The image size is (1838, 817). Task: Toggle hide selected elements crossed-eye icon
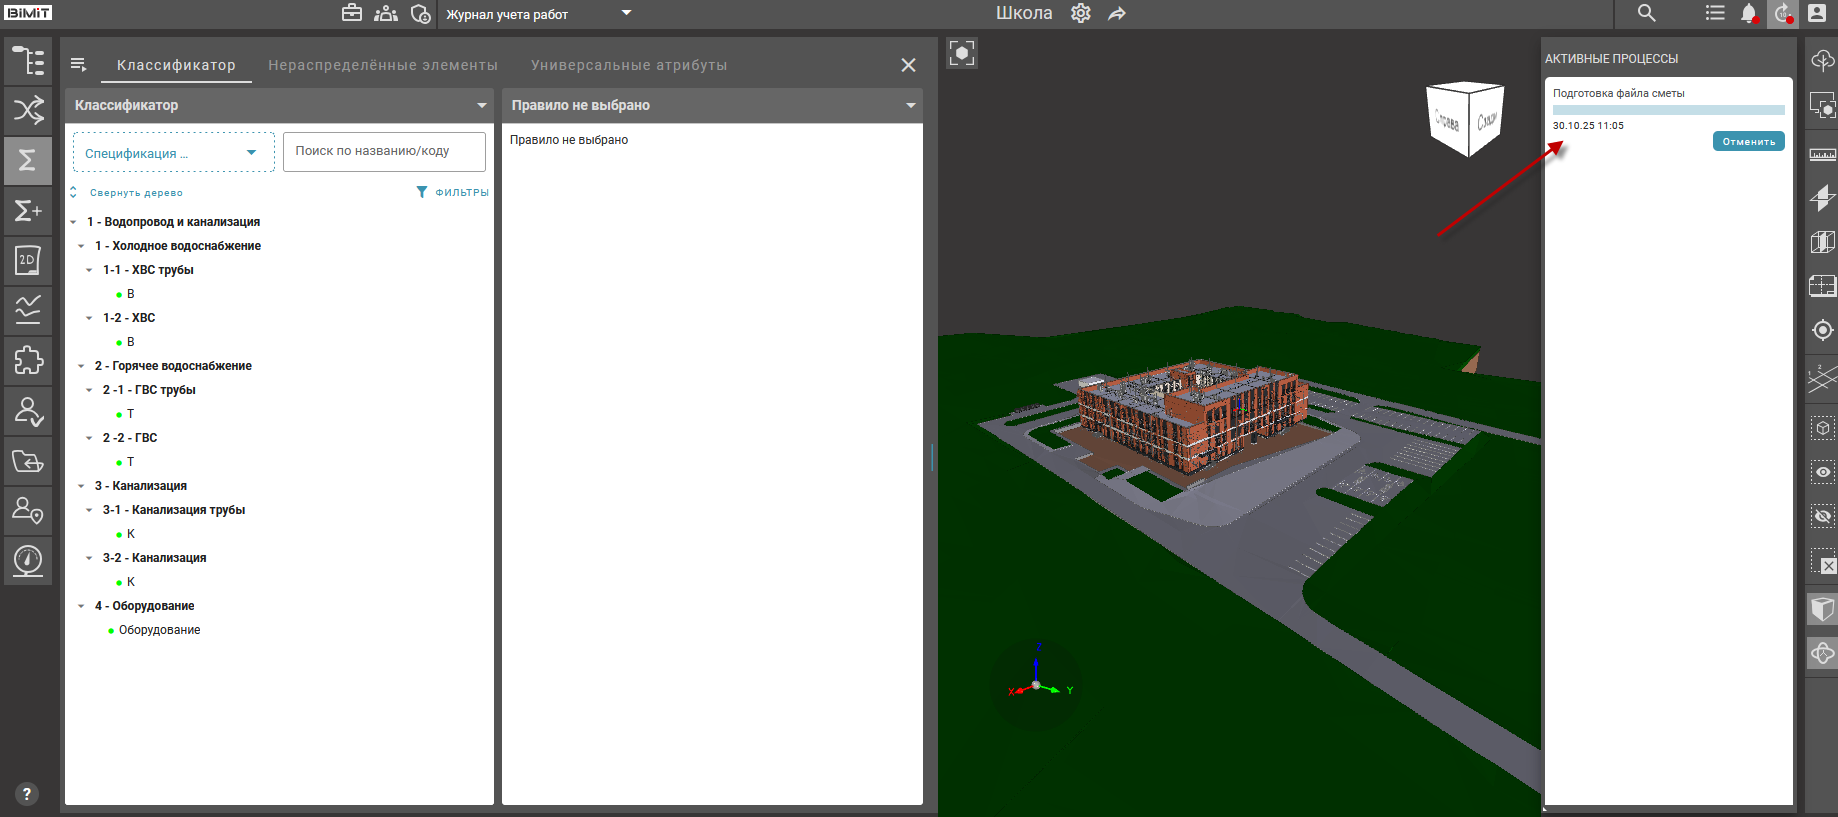point(1822,517)
